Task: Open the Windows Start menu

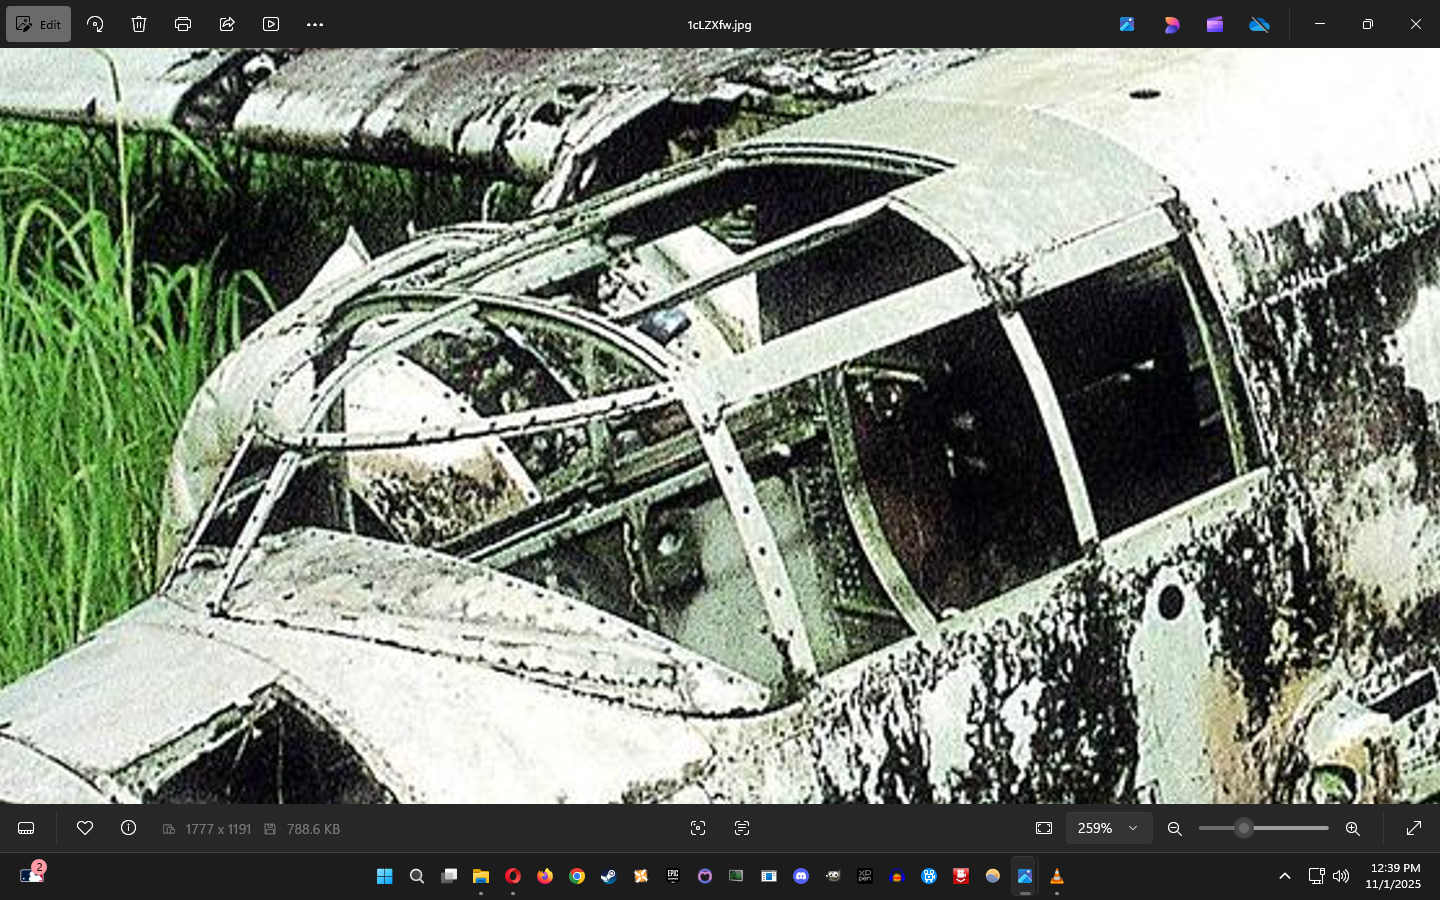Action: point(385,876)
